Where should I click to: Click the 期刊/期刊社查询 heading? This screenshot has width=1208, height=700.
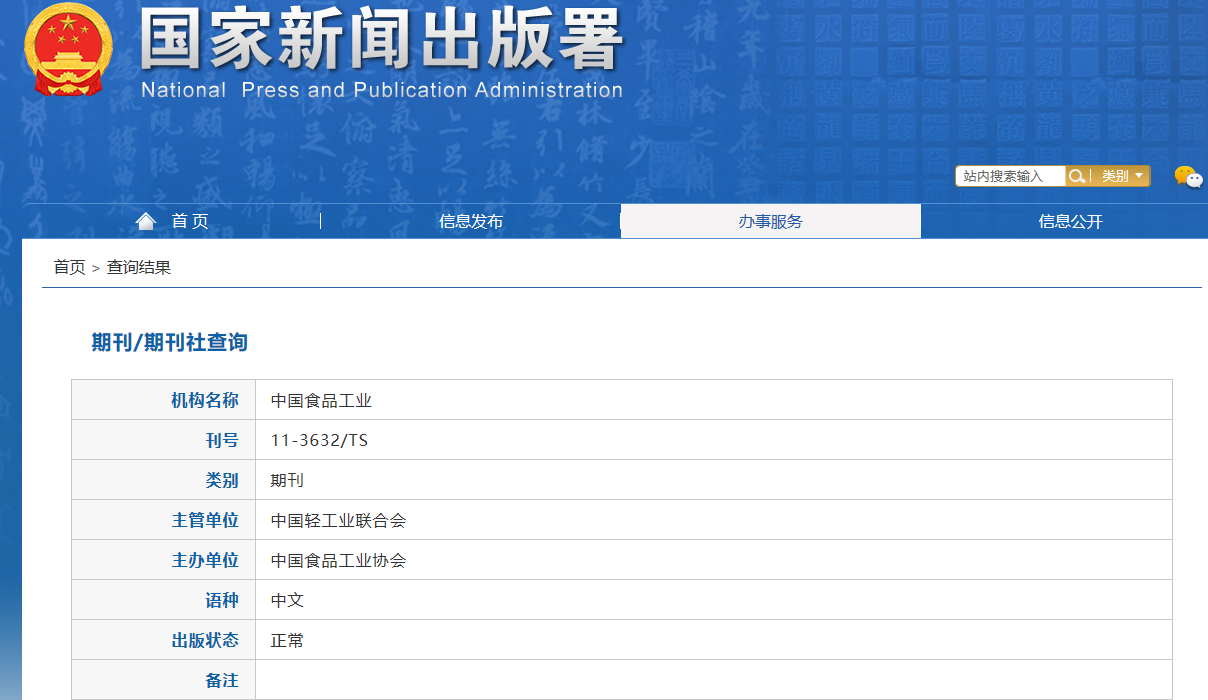coord(170,342)
